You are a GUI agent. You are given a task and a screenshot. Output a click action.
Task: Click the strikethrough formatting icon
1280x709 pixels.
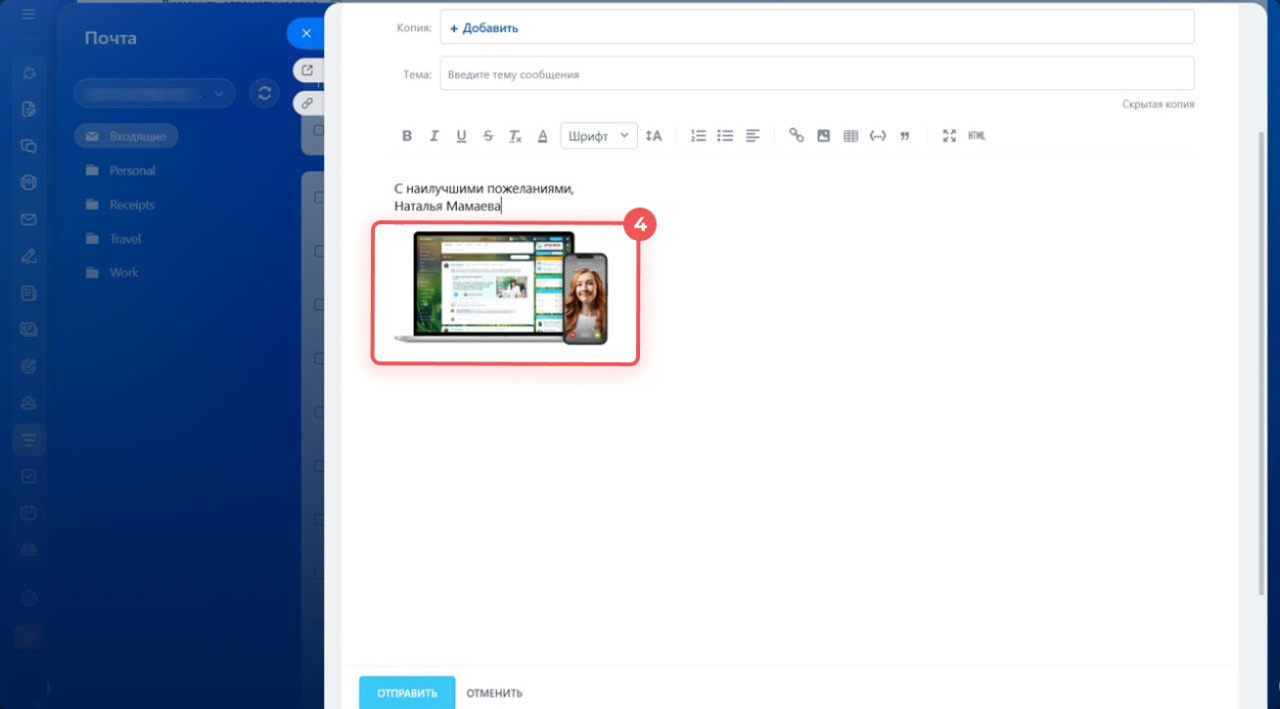click(488, 136)
